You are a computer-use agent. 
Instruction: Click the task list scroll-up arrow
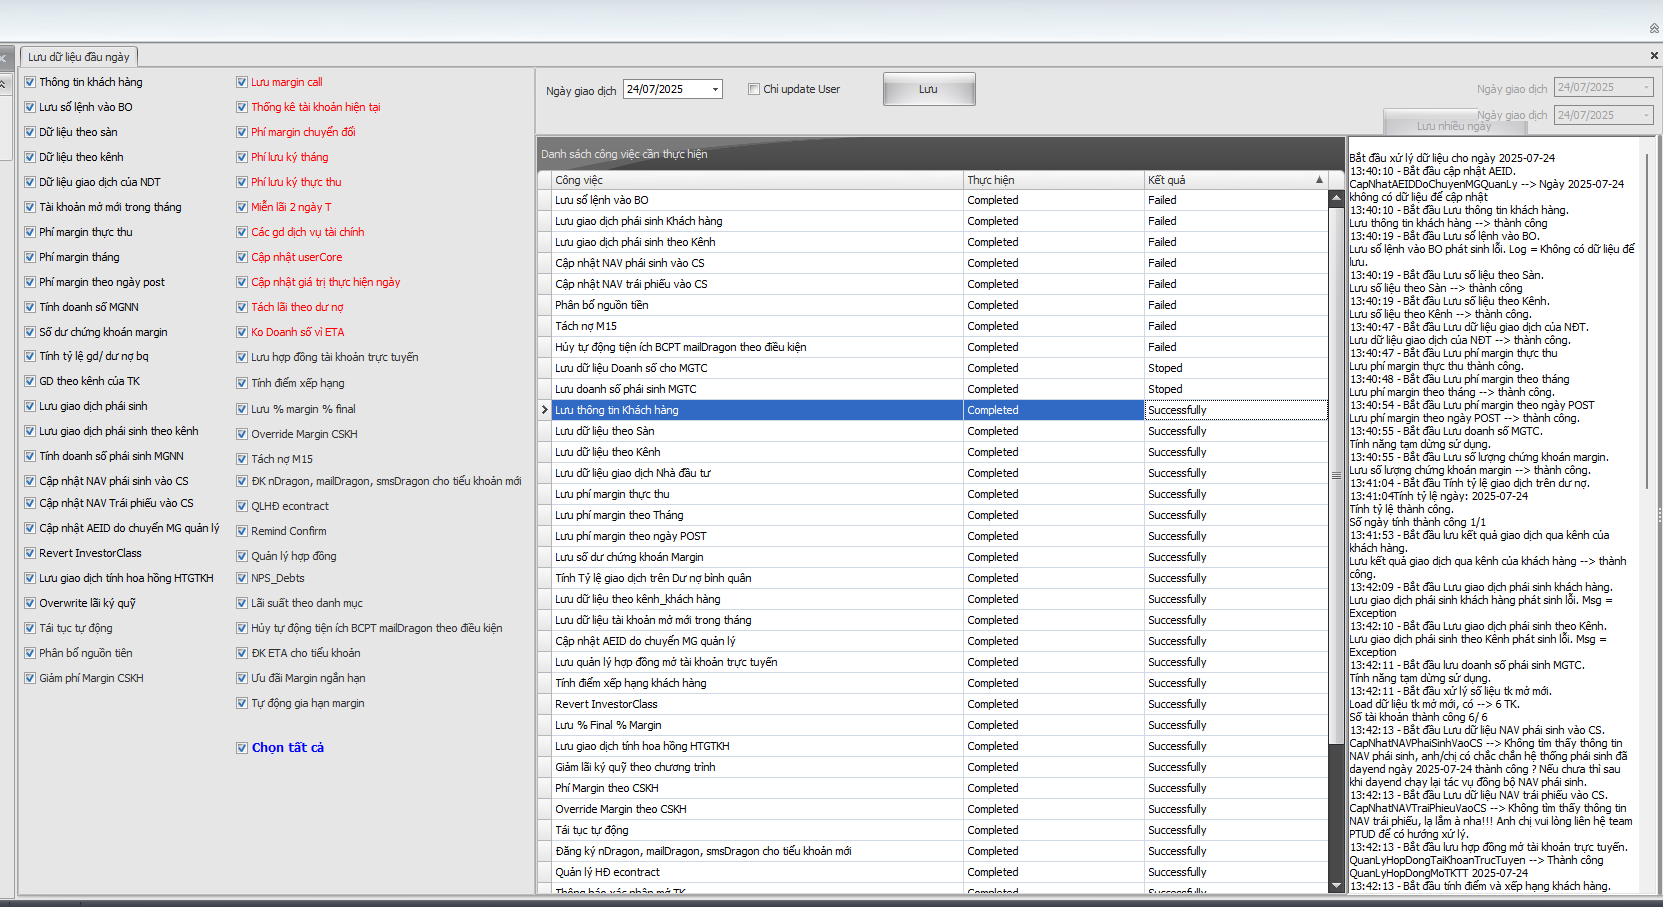tap(1335, 199)
